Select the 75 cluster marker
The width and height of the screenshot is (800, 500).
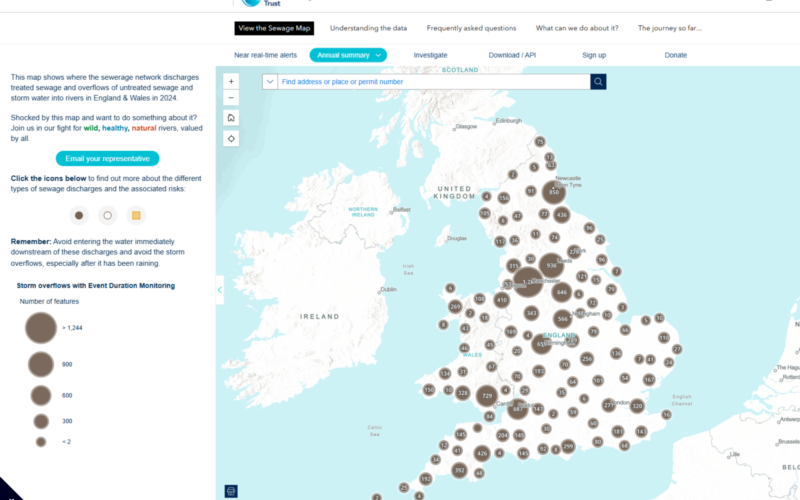[540, 141]
